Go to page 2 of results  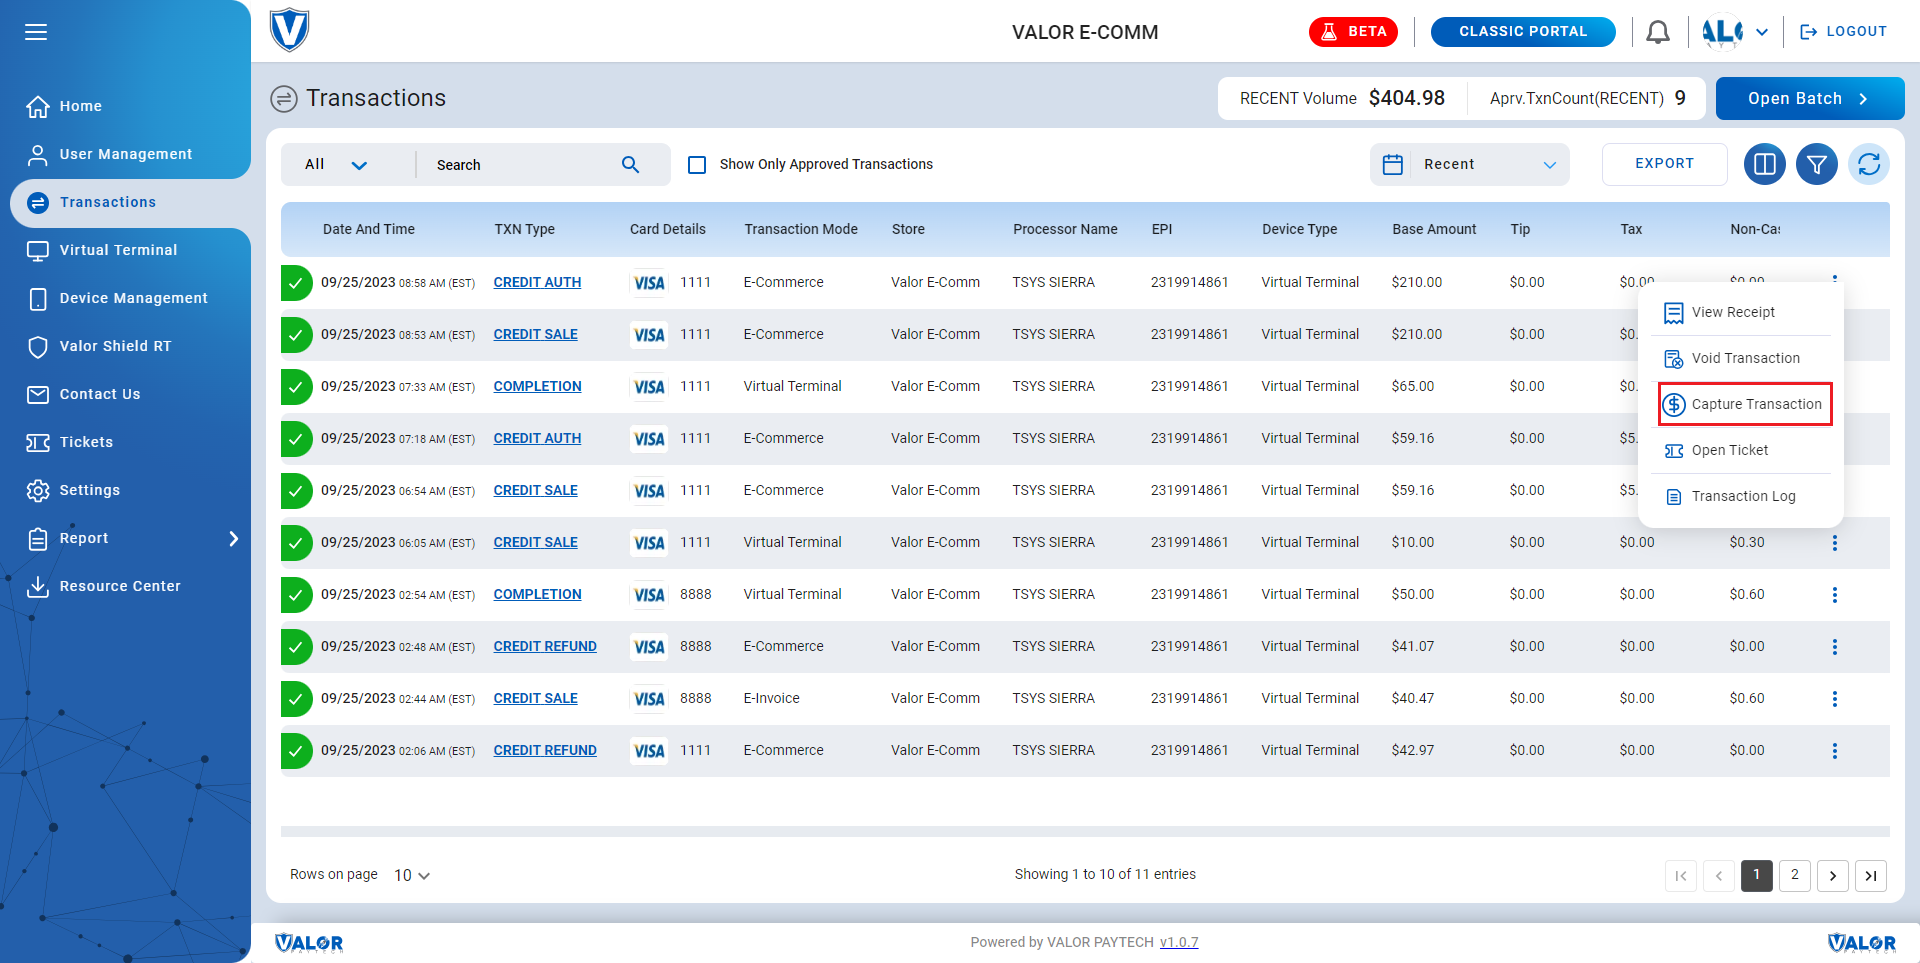point(1794,875)
